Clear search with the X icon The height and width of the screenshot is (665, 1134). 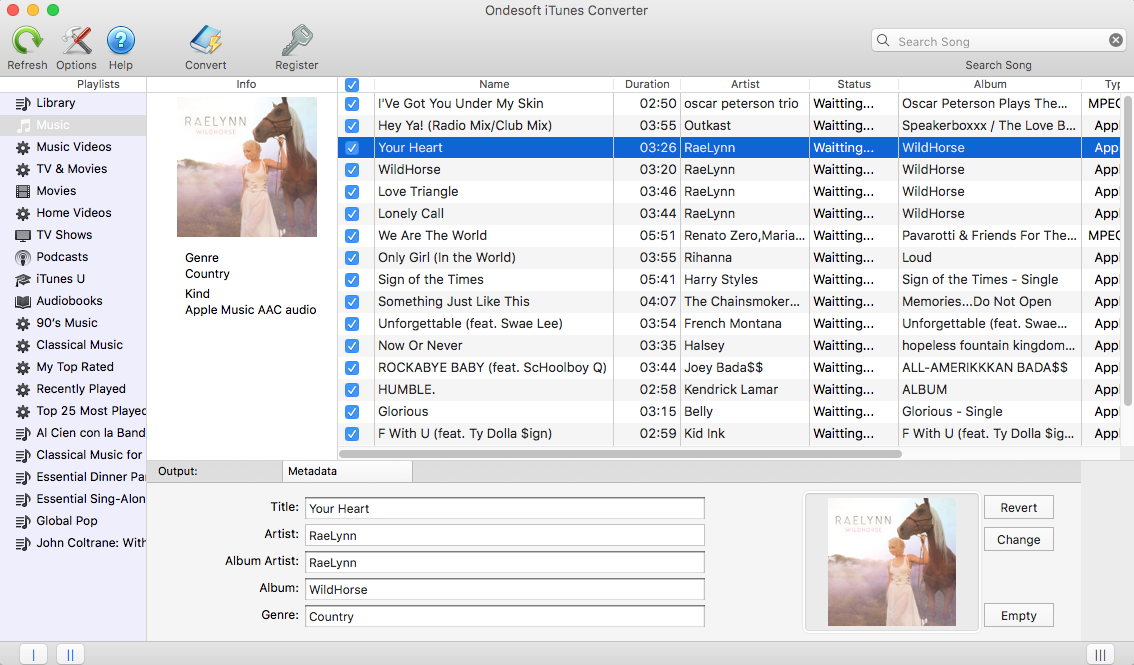(1116, 41)
